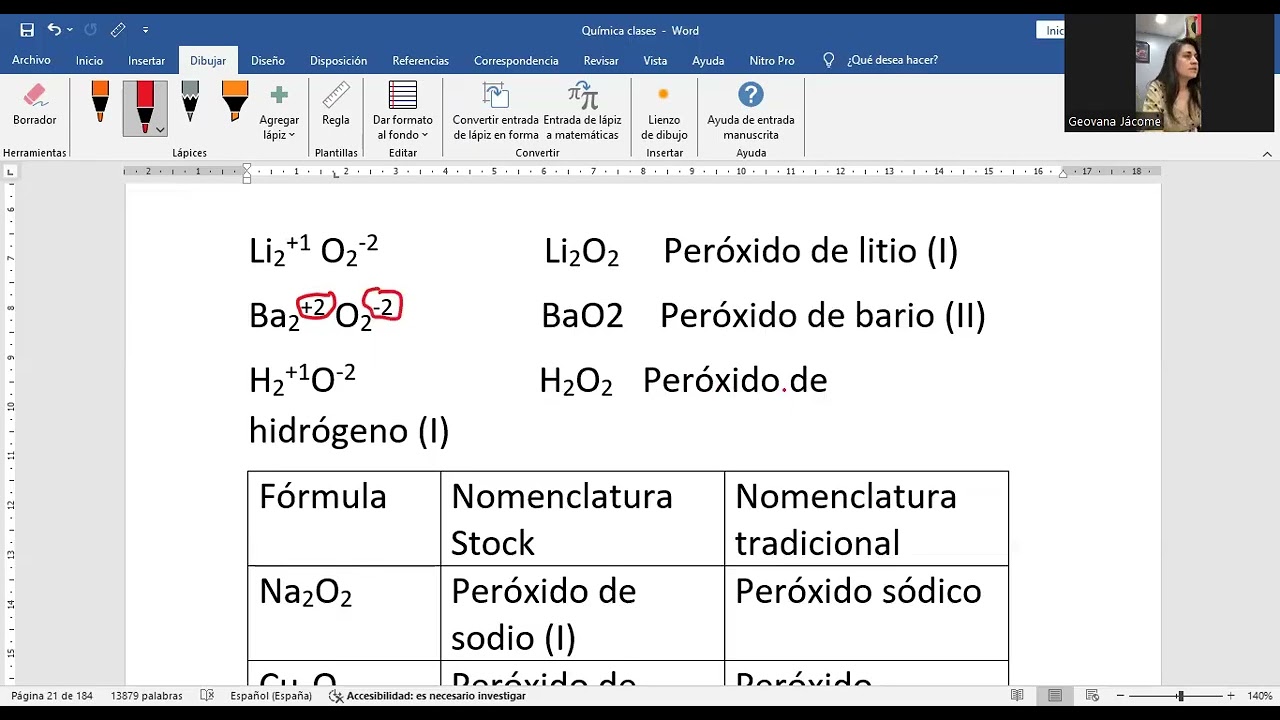Open the Diseño tab
Screen dimensions: 1280x720
[x=267, y=60]
